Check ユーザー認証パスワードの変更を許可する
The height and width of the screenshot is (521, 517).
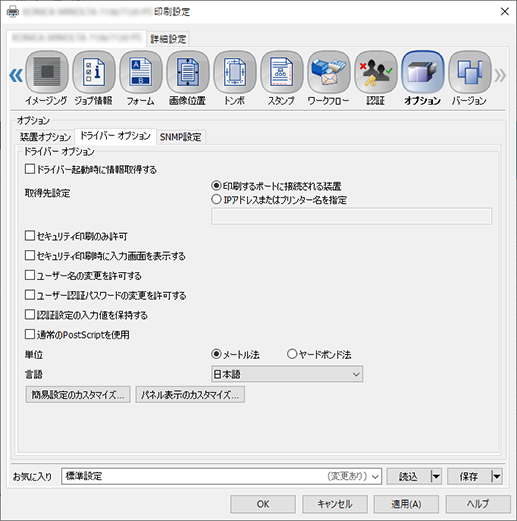tap(30, 295)
